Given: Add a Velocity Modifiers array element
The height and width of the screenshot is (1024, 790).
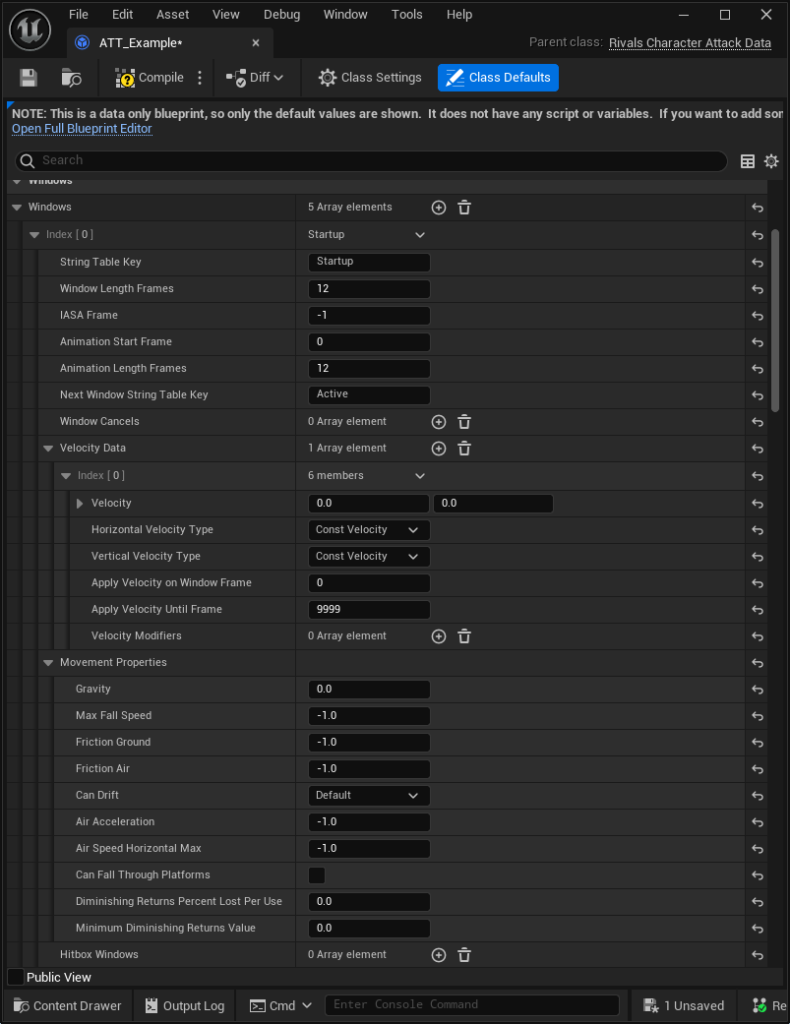Looking at the screenshot, I should pos(439,636).
